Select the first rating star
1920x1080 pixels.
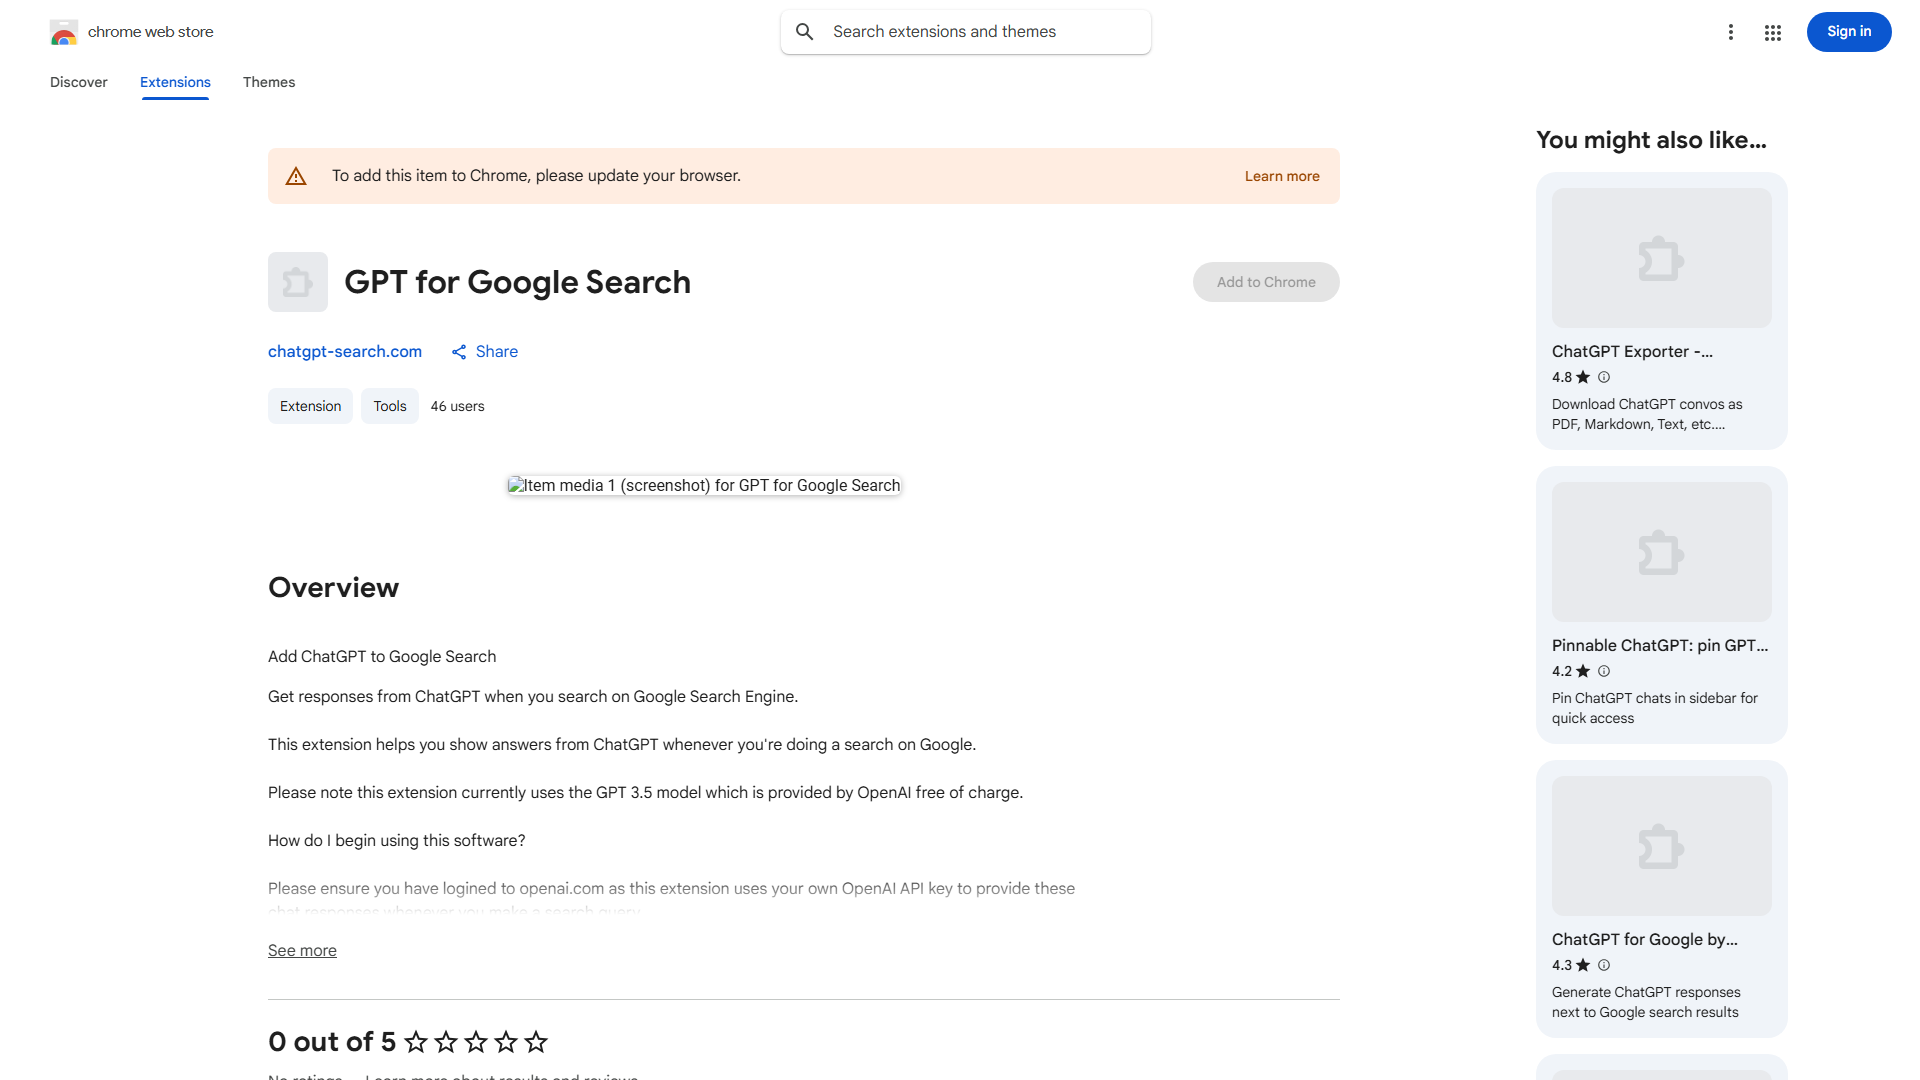[x=416, y=1042]
